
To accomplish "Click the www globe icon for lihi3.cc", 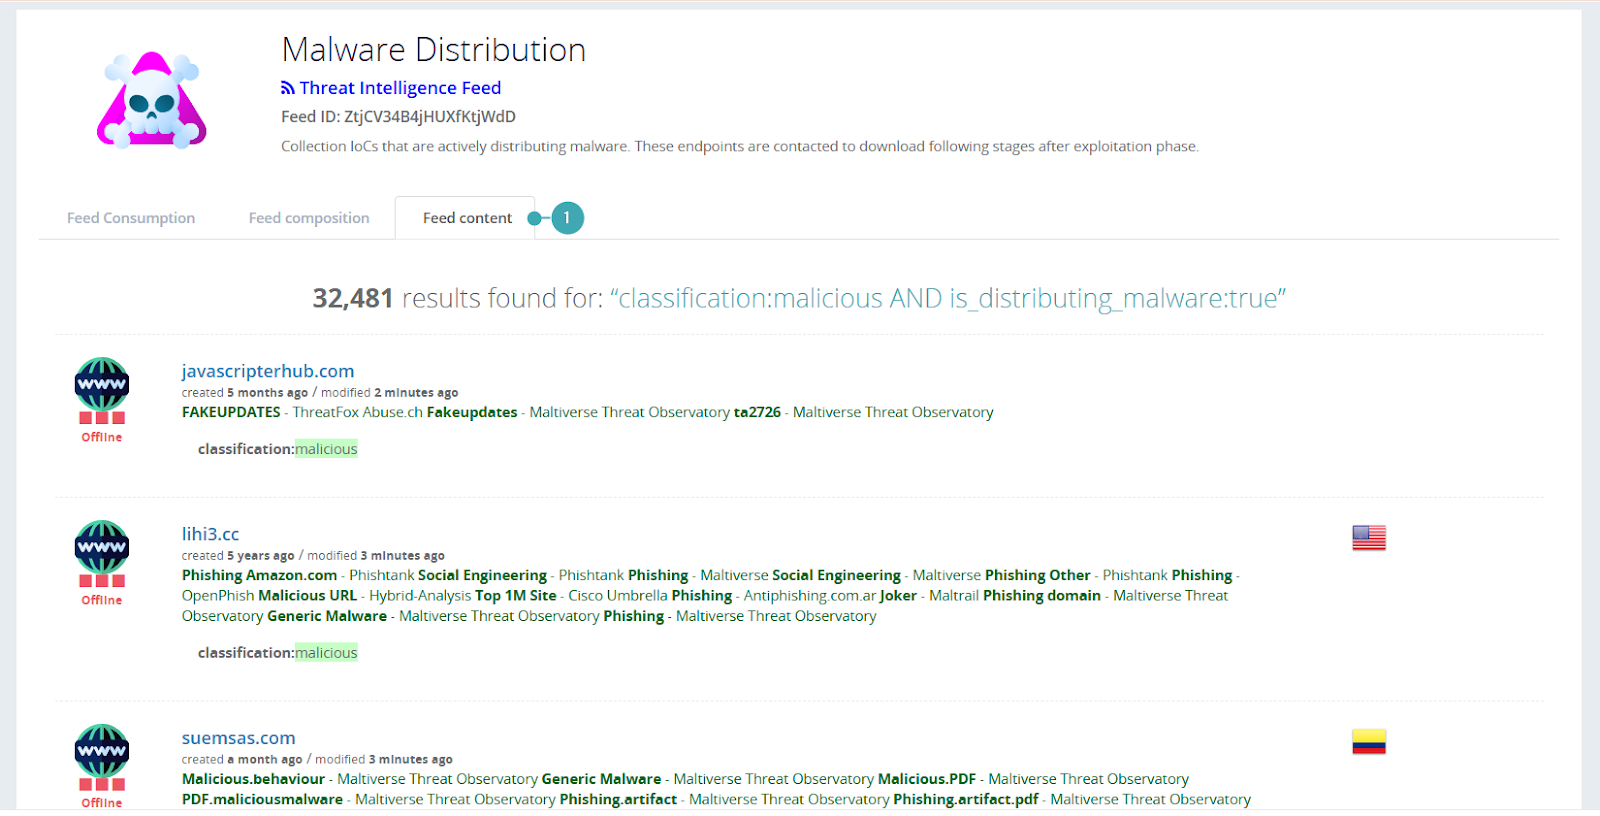I will point(102,546).
